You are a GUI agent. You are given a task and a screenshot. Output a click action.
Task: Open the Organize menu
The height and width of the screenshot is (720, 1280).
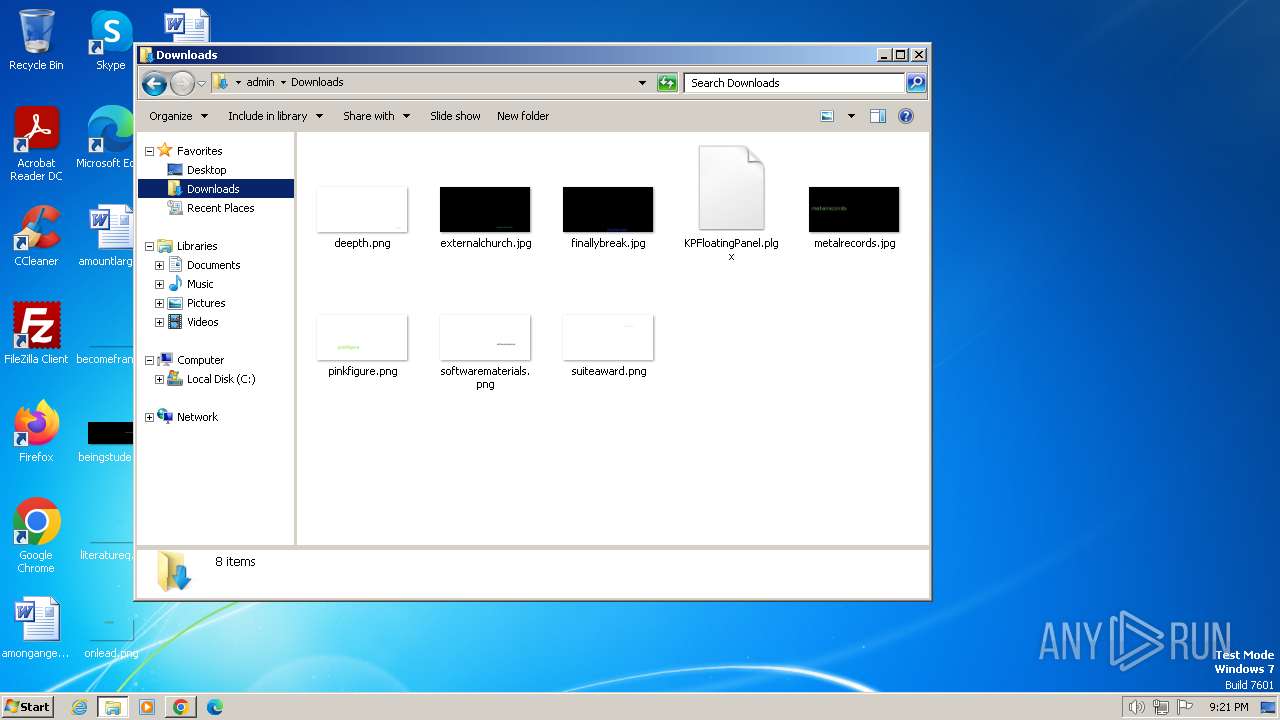pyautogui.click(x=178, y=116)
